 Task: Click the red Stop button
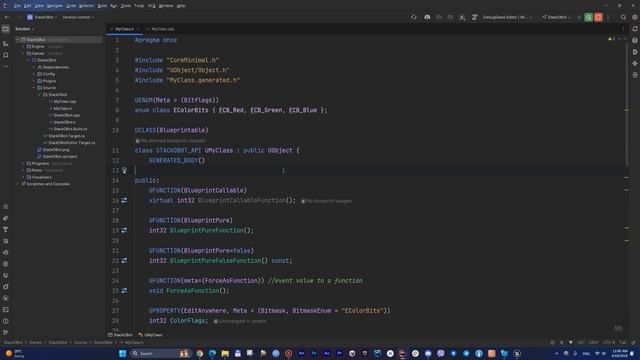point(598,17)
